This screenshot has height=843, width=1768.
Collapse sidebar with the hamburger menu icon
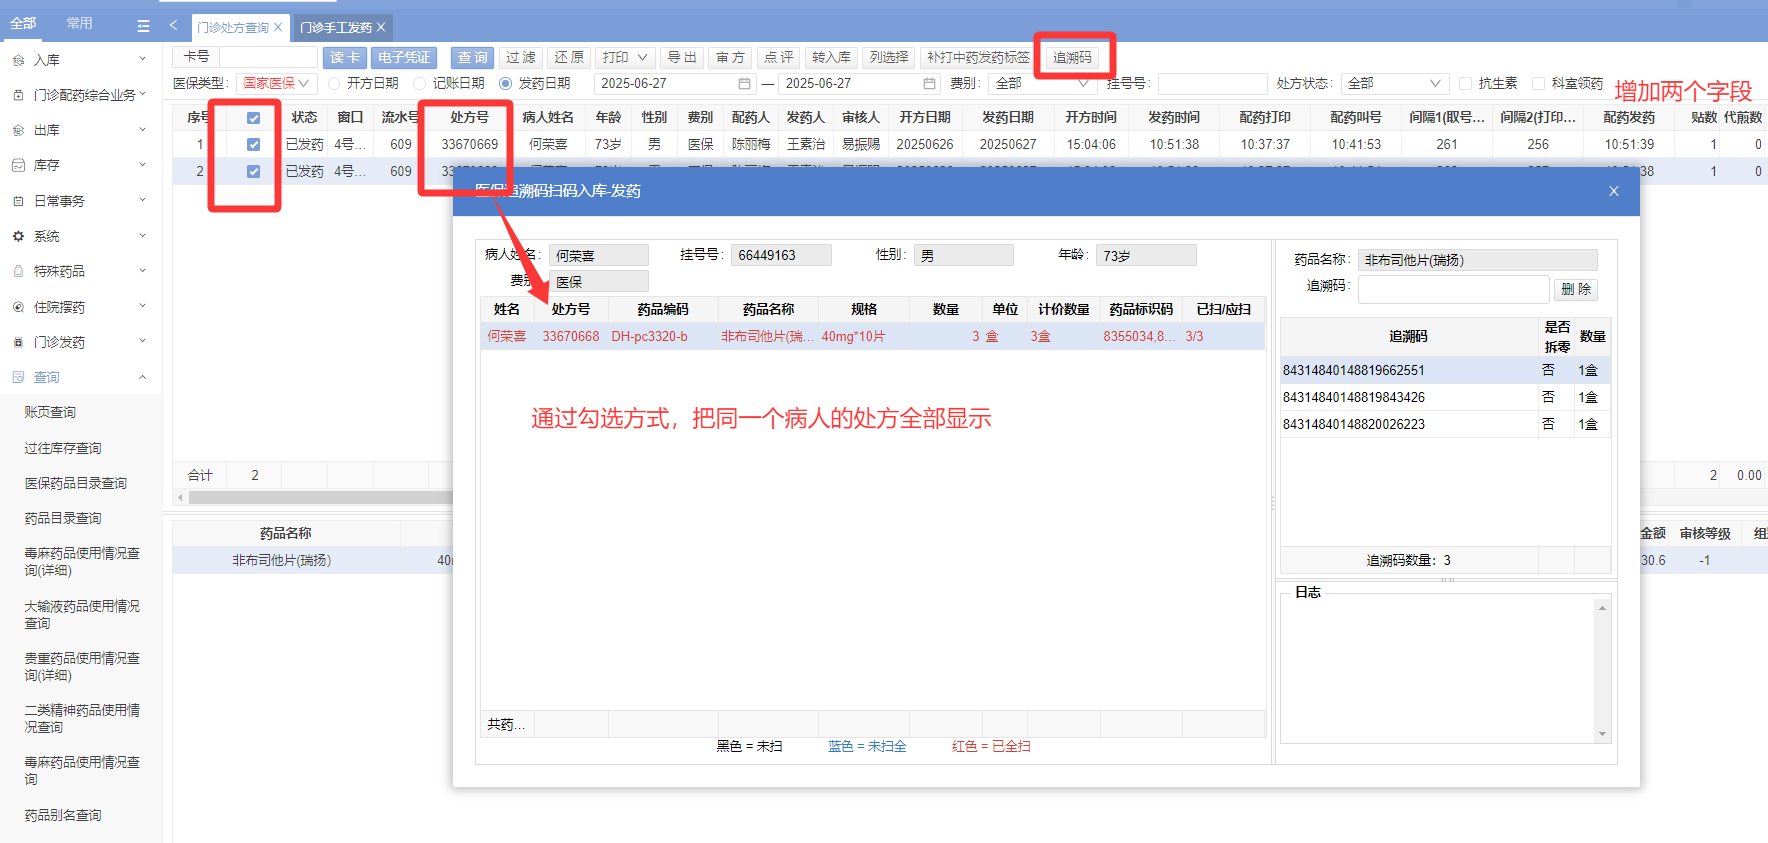click(143, 26)
